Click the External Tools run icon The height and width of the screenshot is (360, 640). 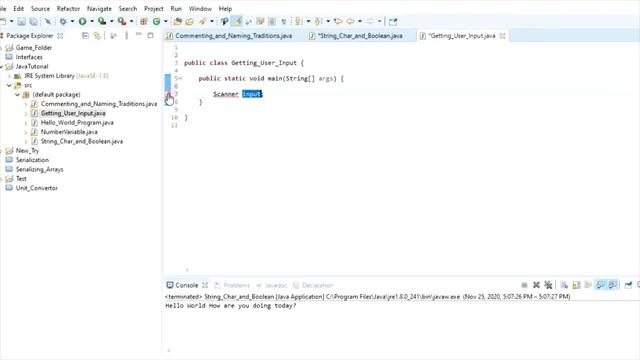tap(122, 21)
